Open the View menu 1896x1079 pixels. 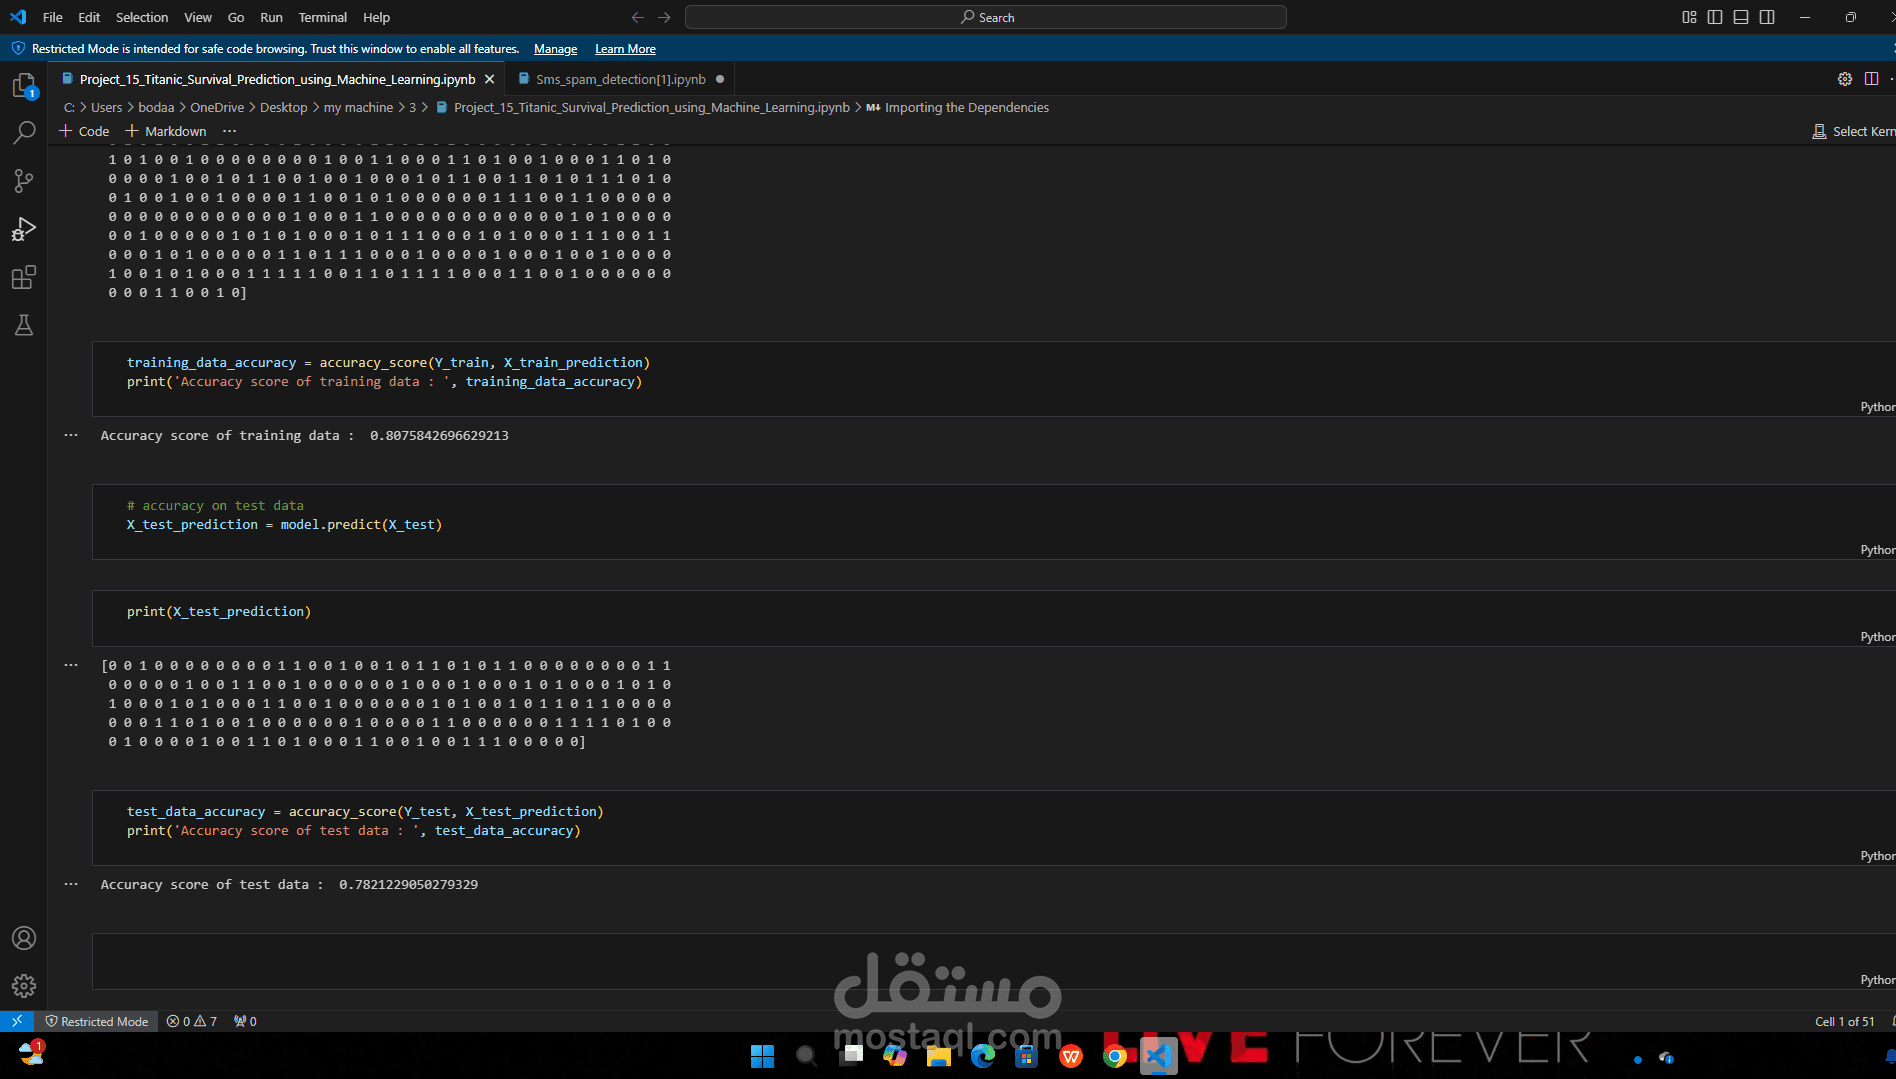pyautogui.click(x=198, y=17)
